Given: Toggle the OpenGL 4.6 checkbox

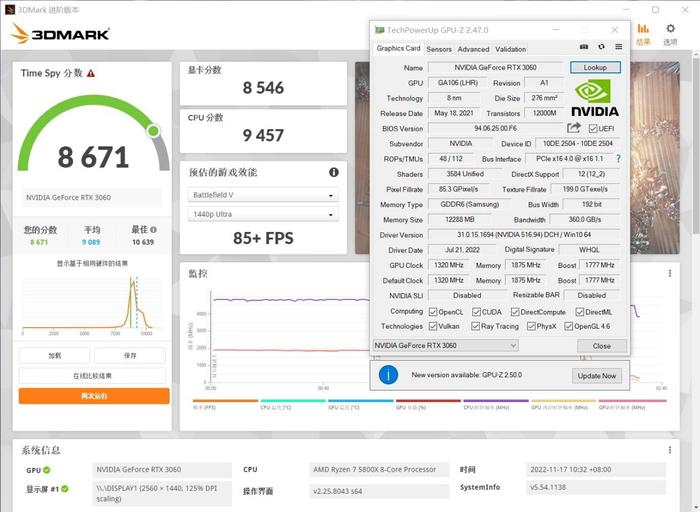Looking at the screenshot, I should click(568, 326).
